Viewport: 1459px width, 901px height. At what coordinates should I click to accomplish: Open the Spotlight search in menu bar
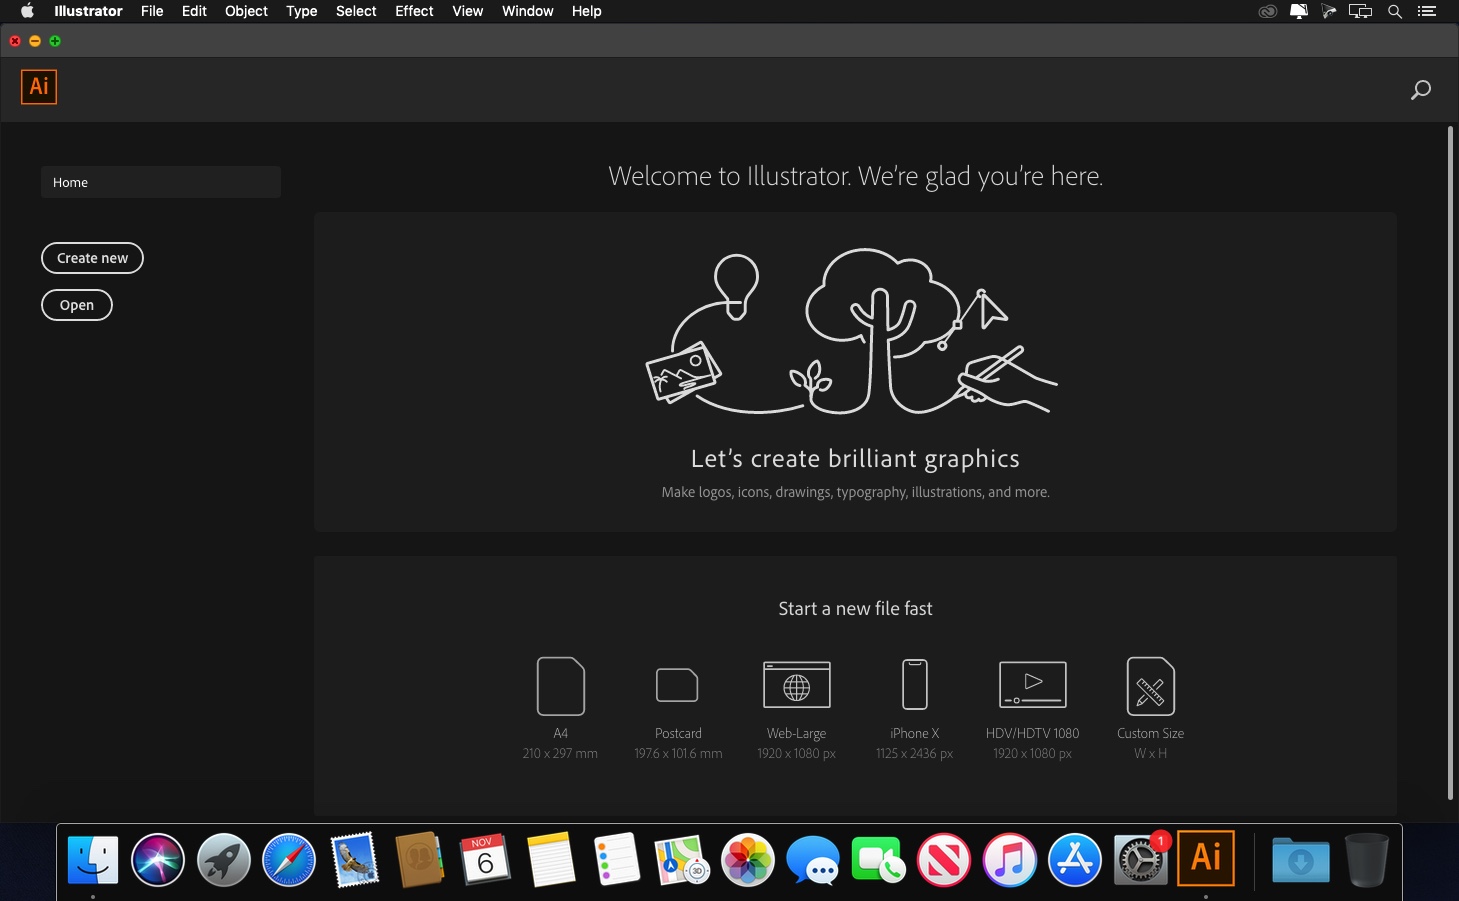(x=1394, y=11)
